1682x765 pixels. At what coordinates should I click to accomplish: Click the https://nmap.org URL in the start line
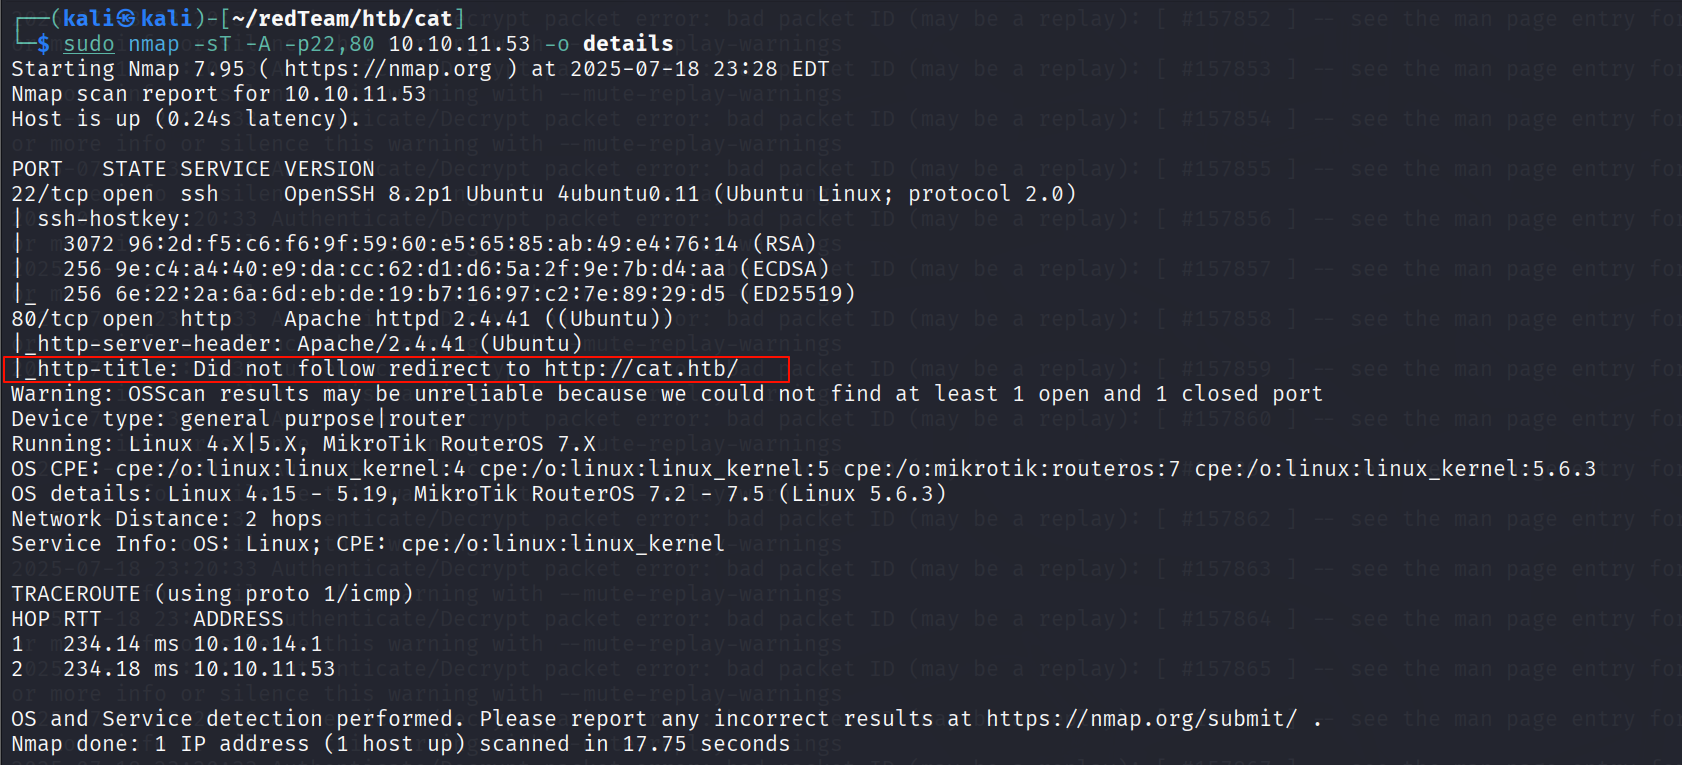[x=388, y=69]
